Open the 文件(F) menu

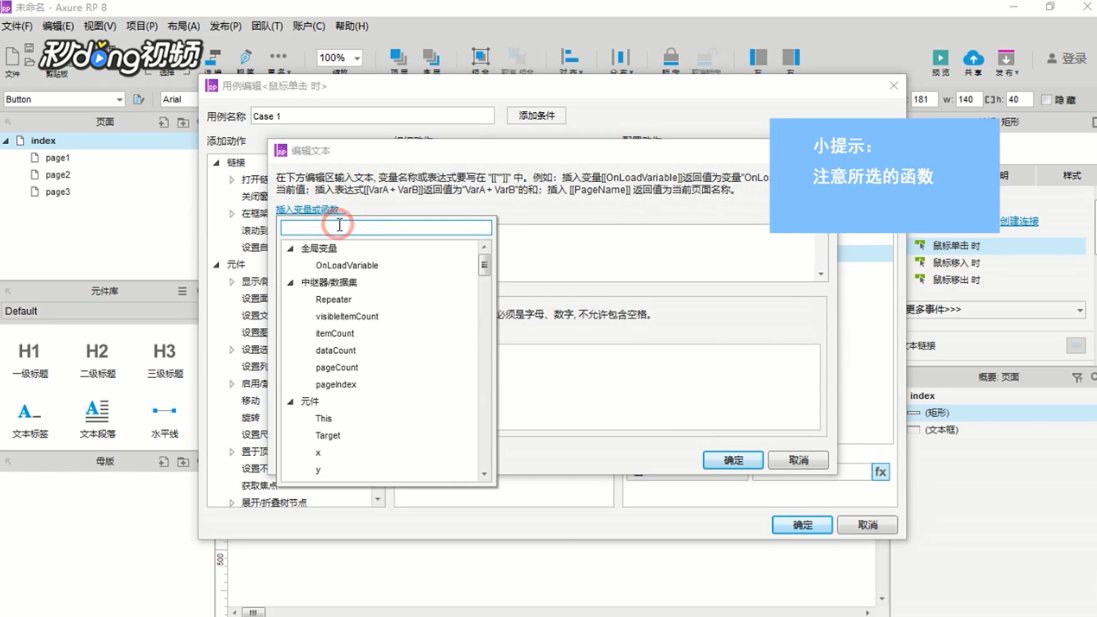coord(17,26)
